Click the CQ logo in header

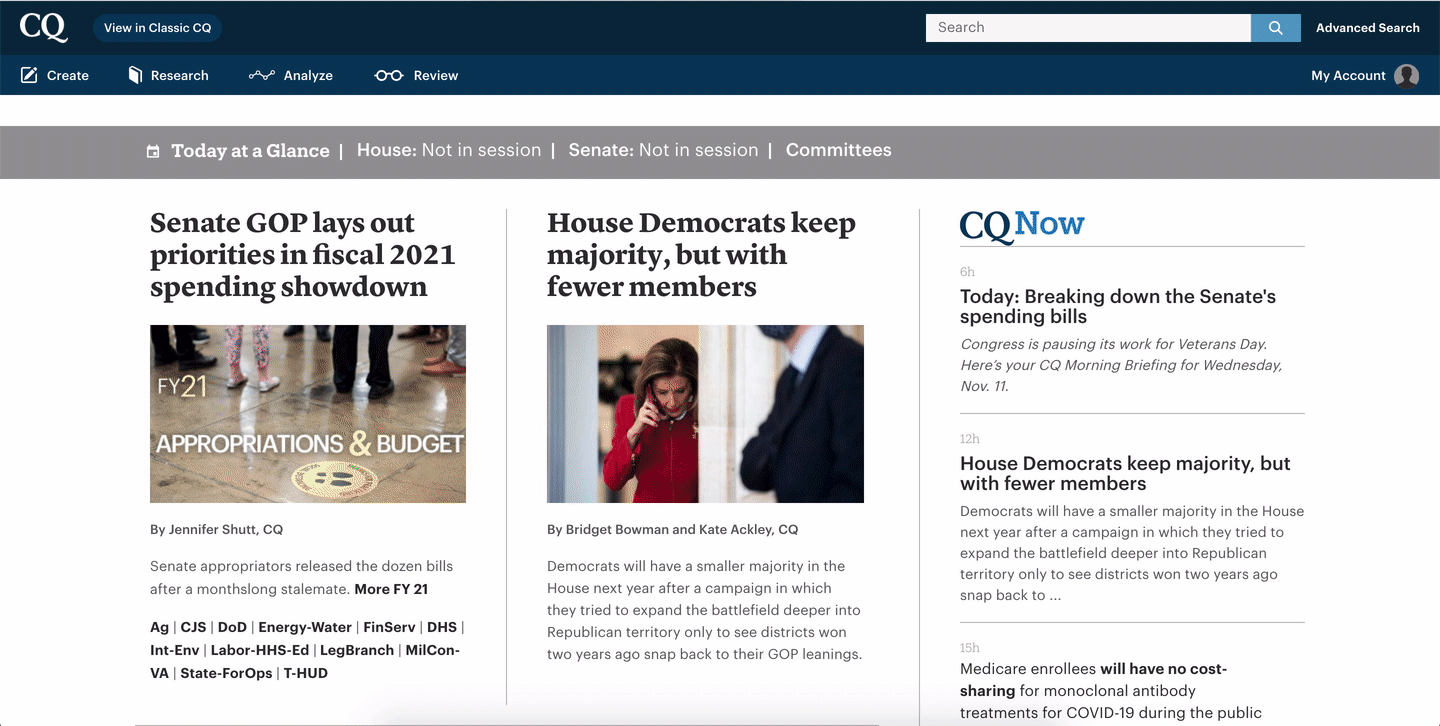(x=44, y=27)
